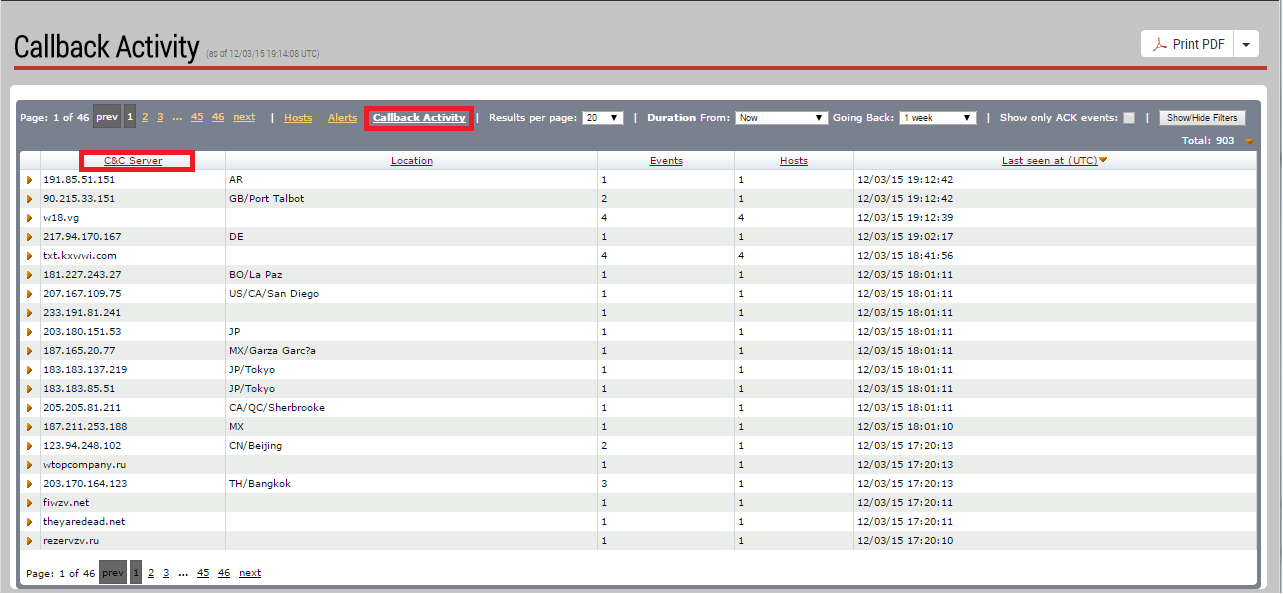This screenshot has width=1283, height=594.
Task: Expand row for 90.215.33.151
Action: click(x=30, y=199)
